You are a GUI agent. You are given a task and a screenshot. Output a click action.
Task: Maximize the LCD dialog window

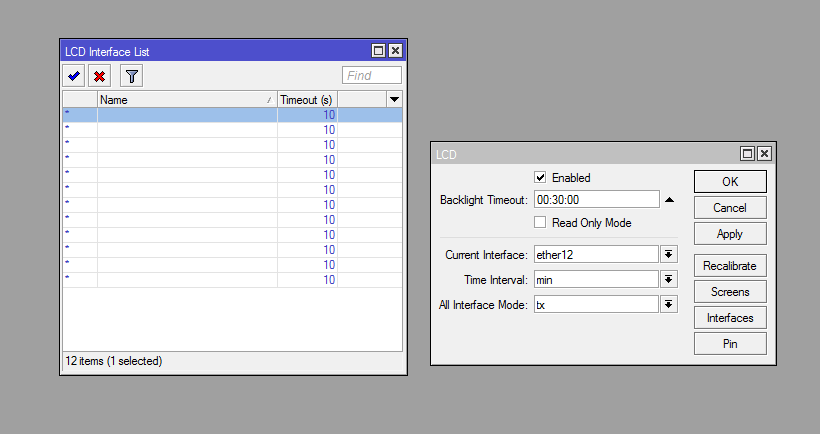(747, 153)
